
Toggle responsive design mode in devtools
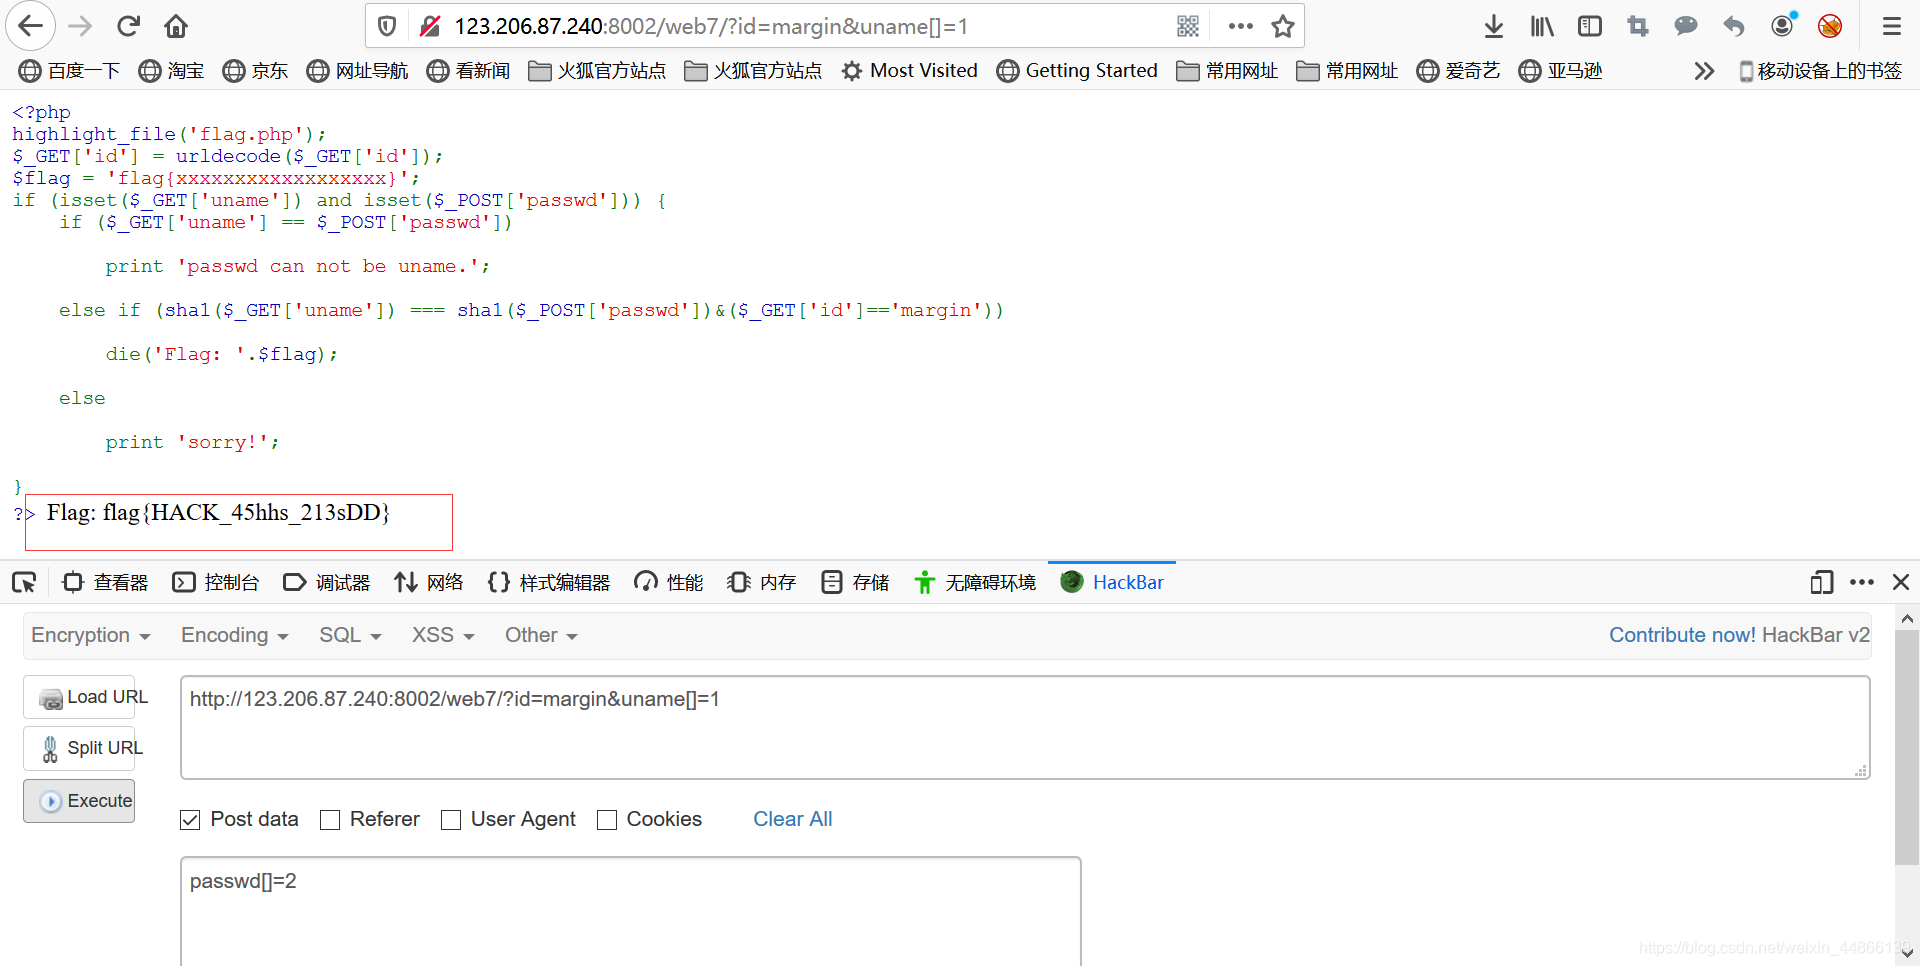1822,582
